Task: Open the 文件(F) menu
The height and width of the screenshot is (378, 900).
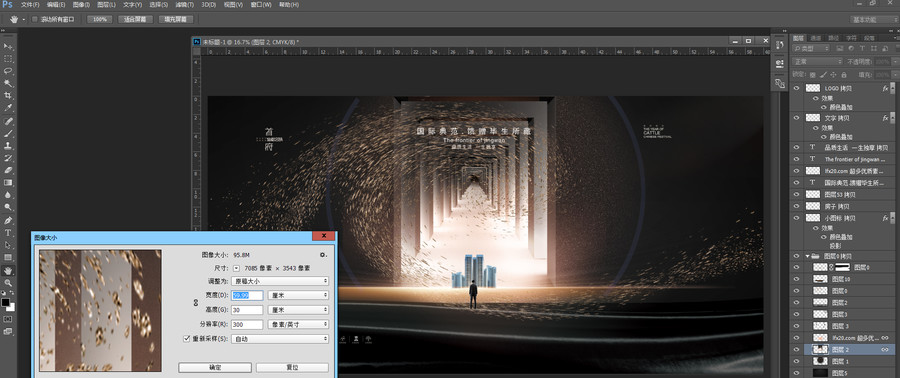Action: coord(30,5)
